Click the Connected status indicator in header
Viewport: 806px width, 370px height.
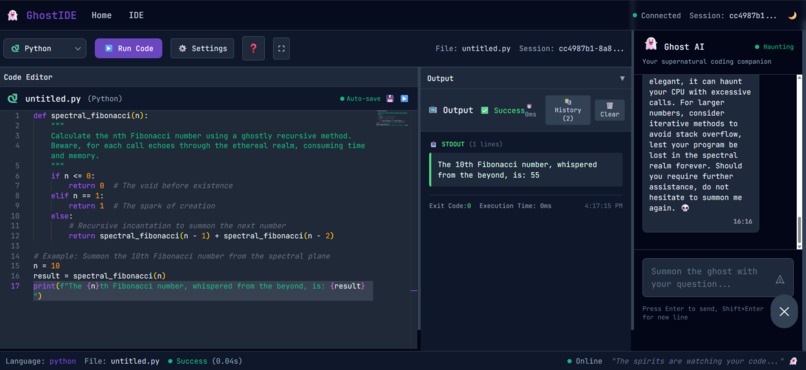pyautogui.click(x=656, y=15)
